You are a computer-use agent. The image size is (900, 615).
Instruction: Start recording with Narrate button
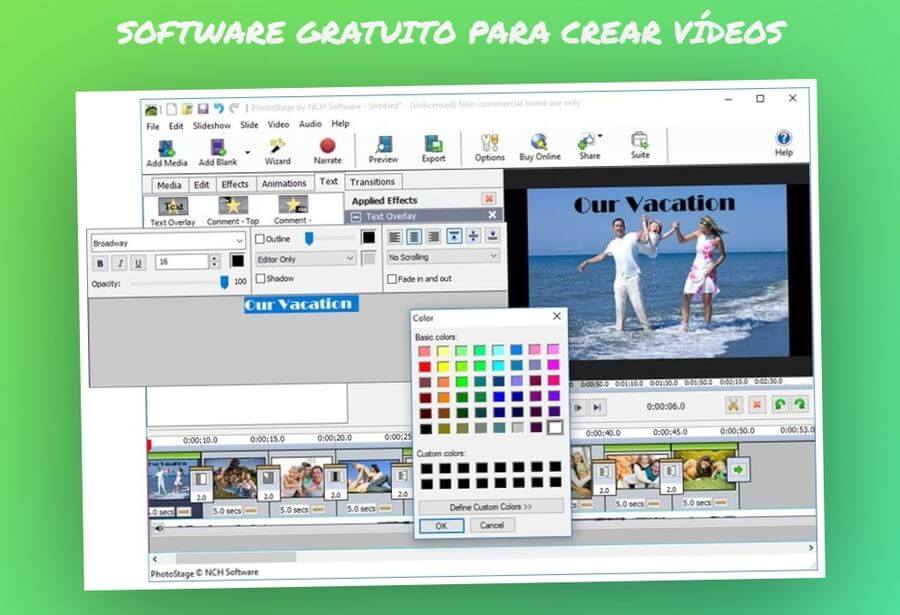click(328, 151)
